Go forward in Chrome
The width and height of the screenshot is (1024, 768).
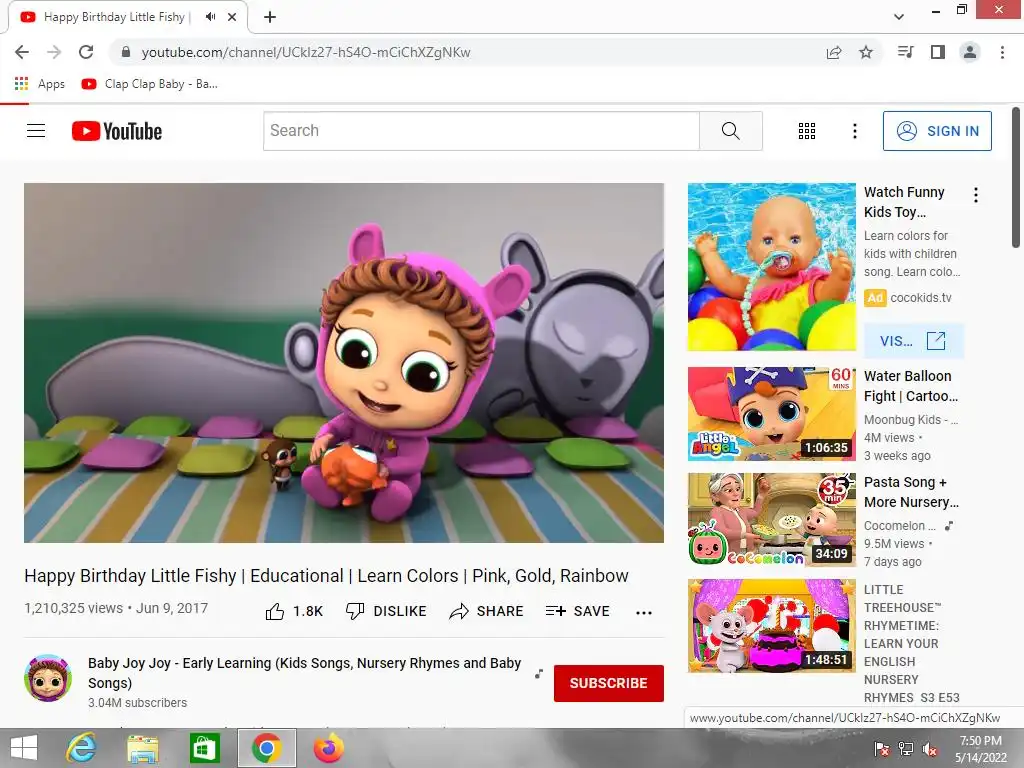[54, 52]
